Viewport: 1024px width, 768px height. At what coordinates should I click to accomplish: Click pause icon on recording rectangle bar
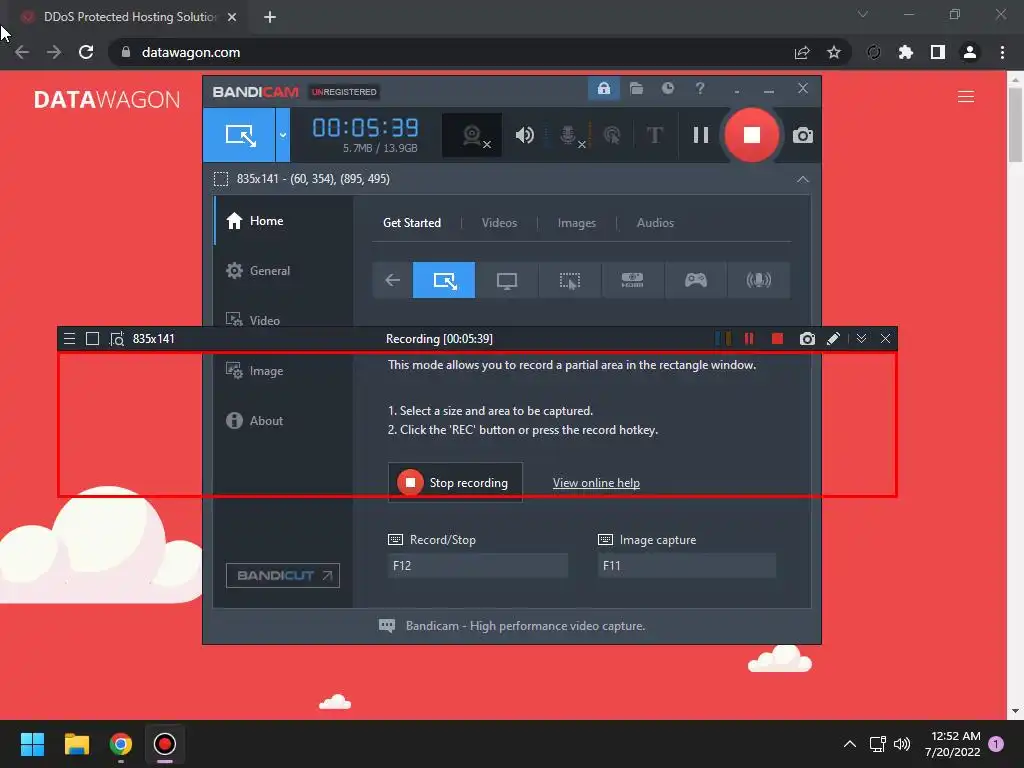tap(749, 338)
